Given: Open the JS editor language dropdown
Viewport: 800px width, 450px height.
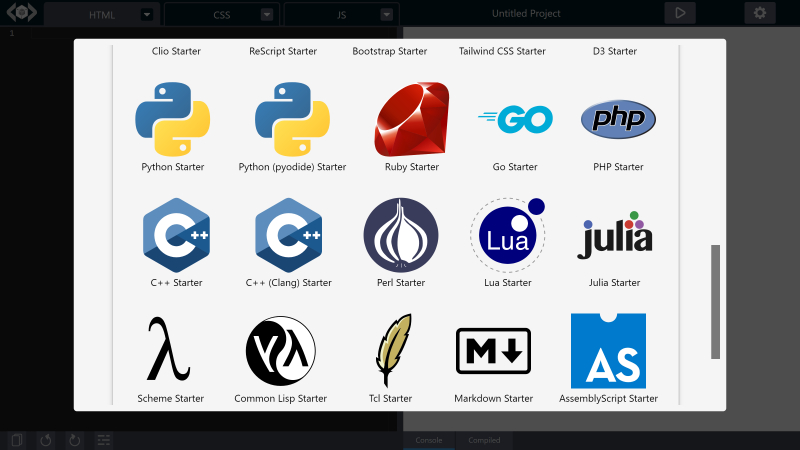Looking at the screenshot, I should (386, 15).
